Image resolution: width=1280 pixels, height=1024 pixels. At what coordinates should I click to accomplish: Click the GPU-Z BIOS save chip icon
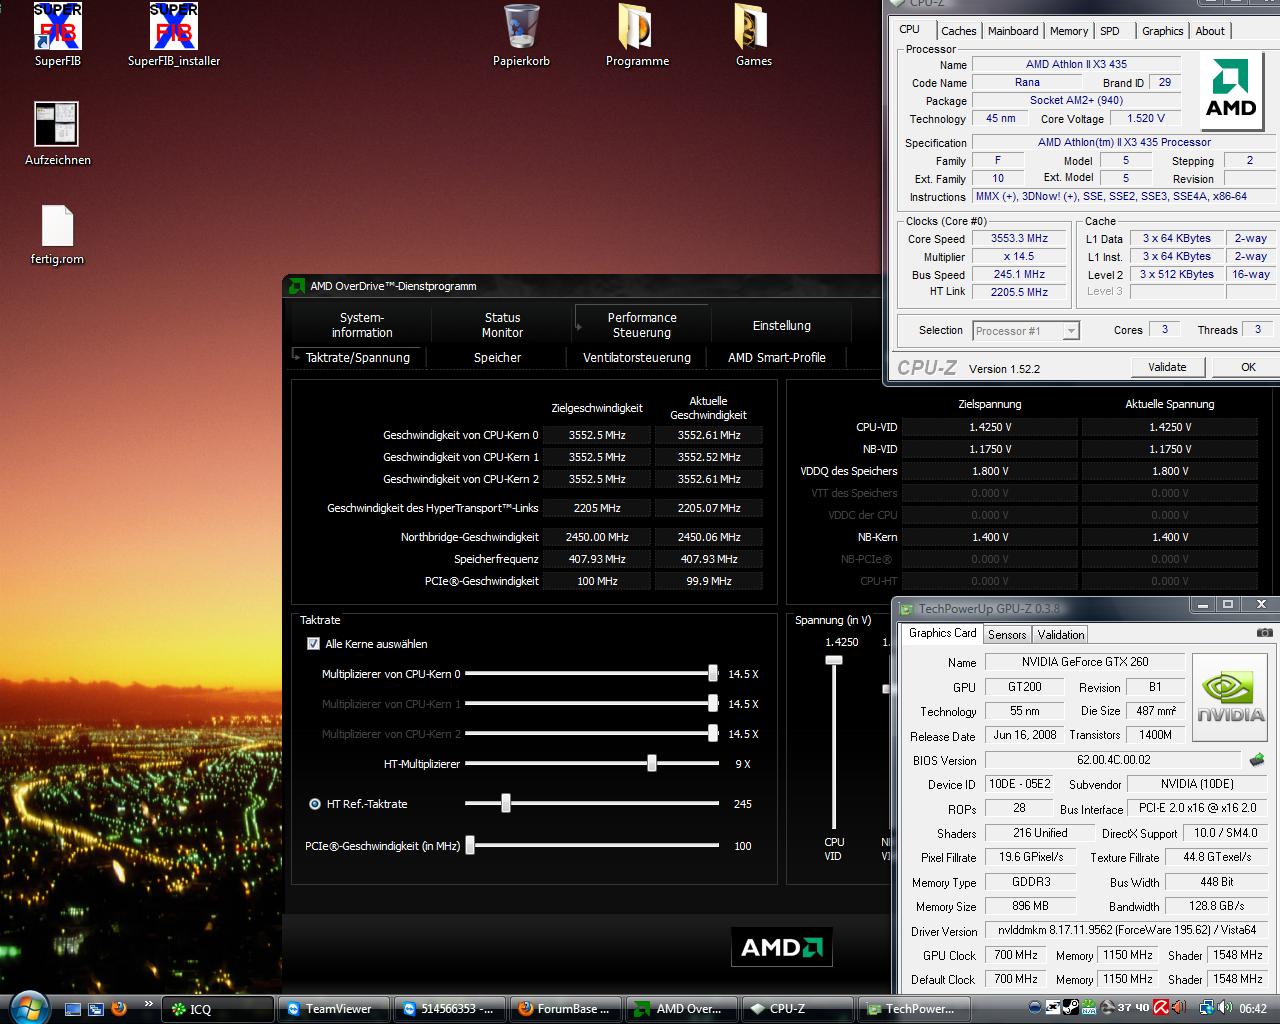click(x=1257, y=760)
